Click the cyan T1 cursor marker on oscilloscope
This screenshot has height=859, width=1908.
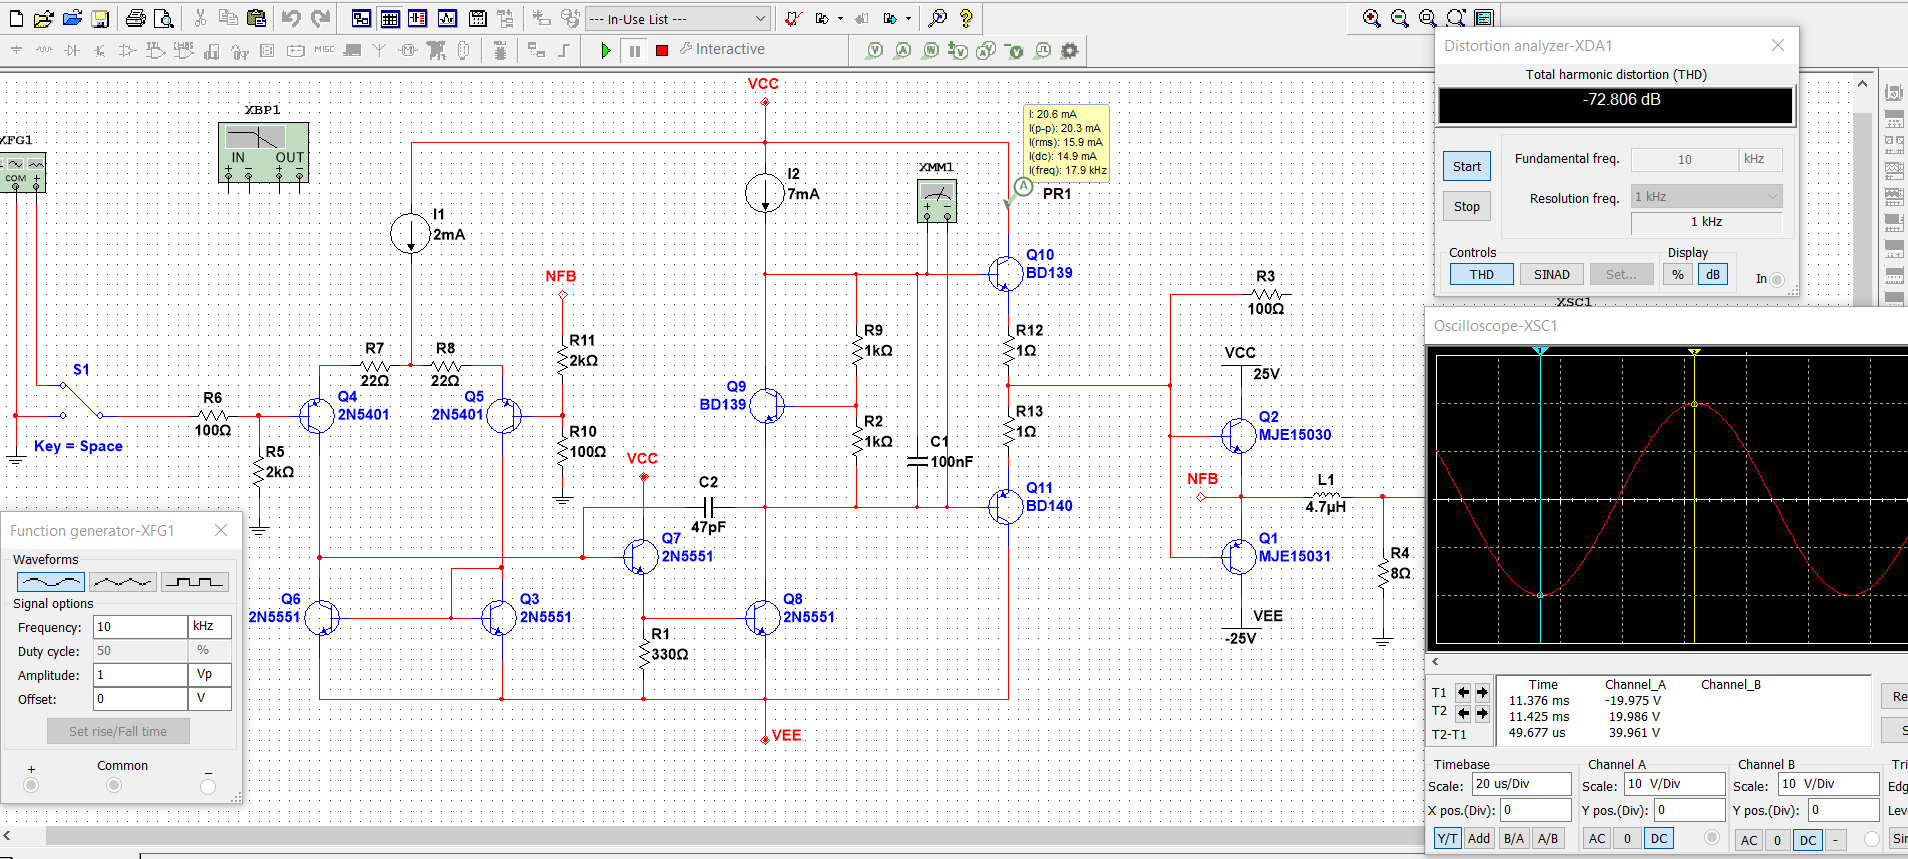[x=1540, y=351]
